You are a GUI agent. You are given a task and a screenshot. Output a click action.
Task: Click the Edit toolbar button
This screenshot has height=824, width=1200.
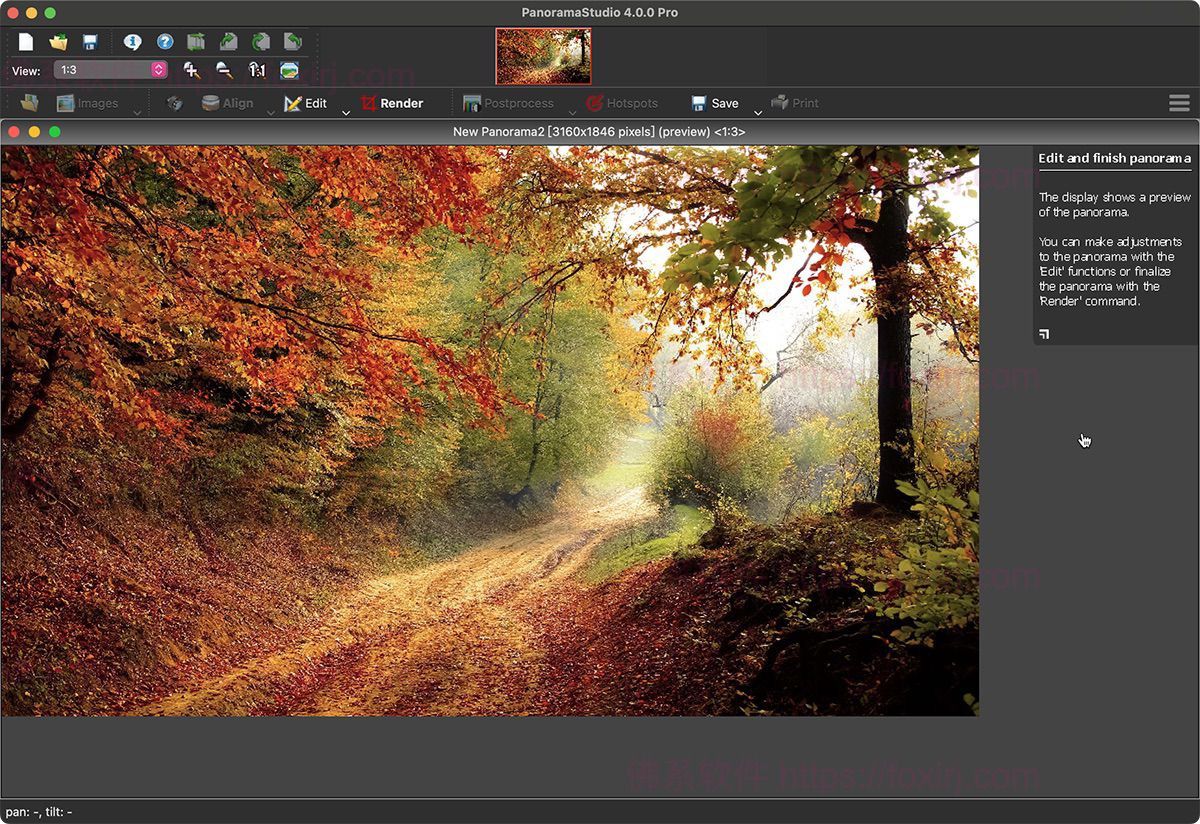click(x=305, y=103)
